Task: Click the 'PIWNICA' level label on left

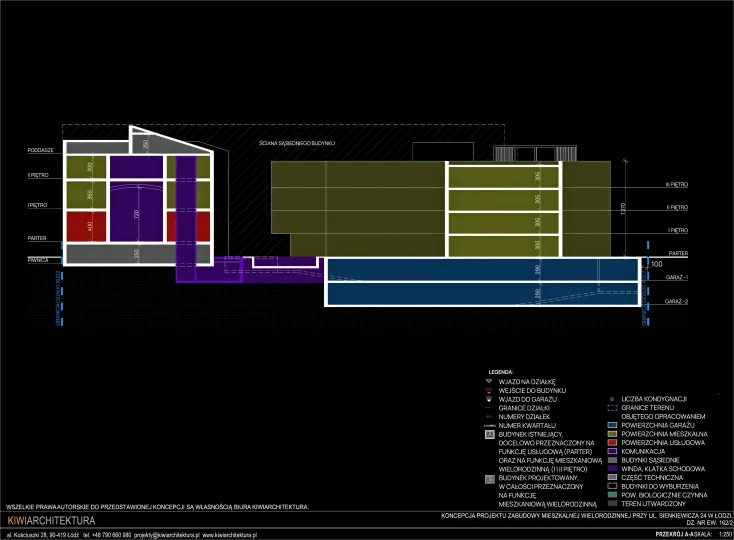Action: tap(40, 260)
